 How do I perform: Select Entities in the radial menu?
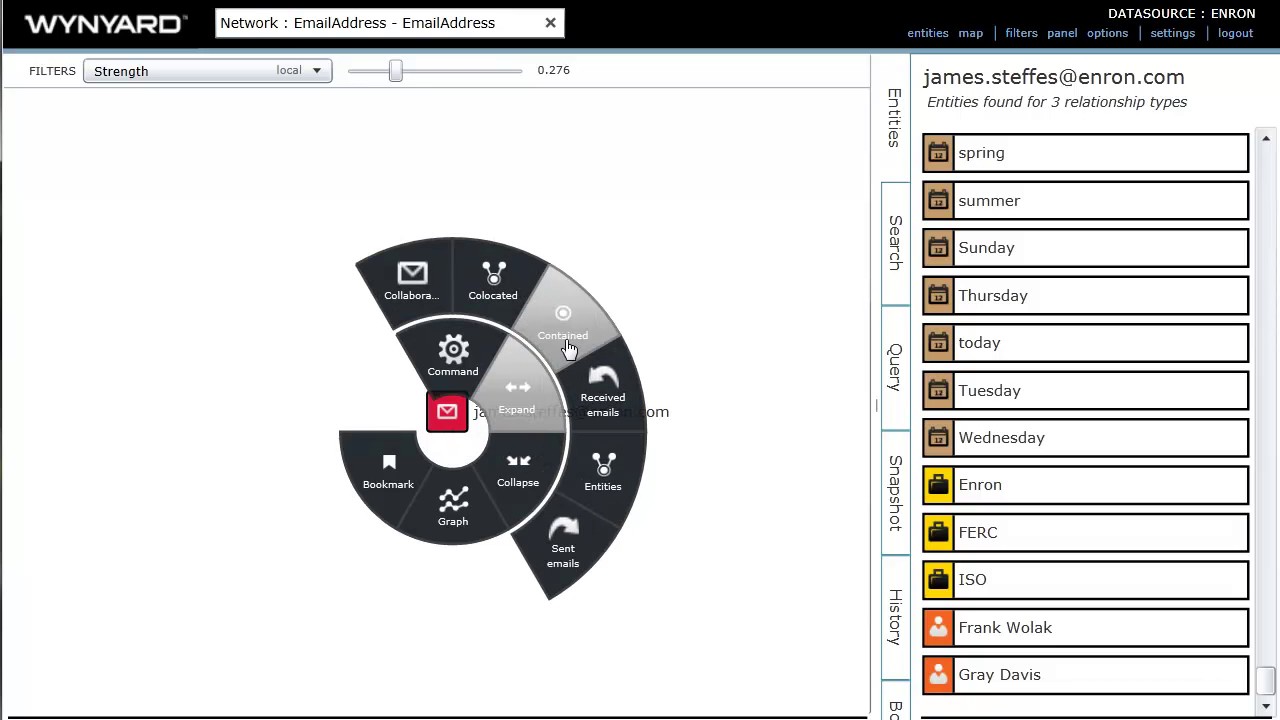[603, 472]
